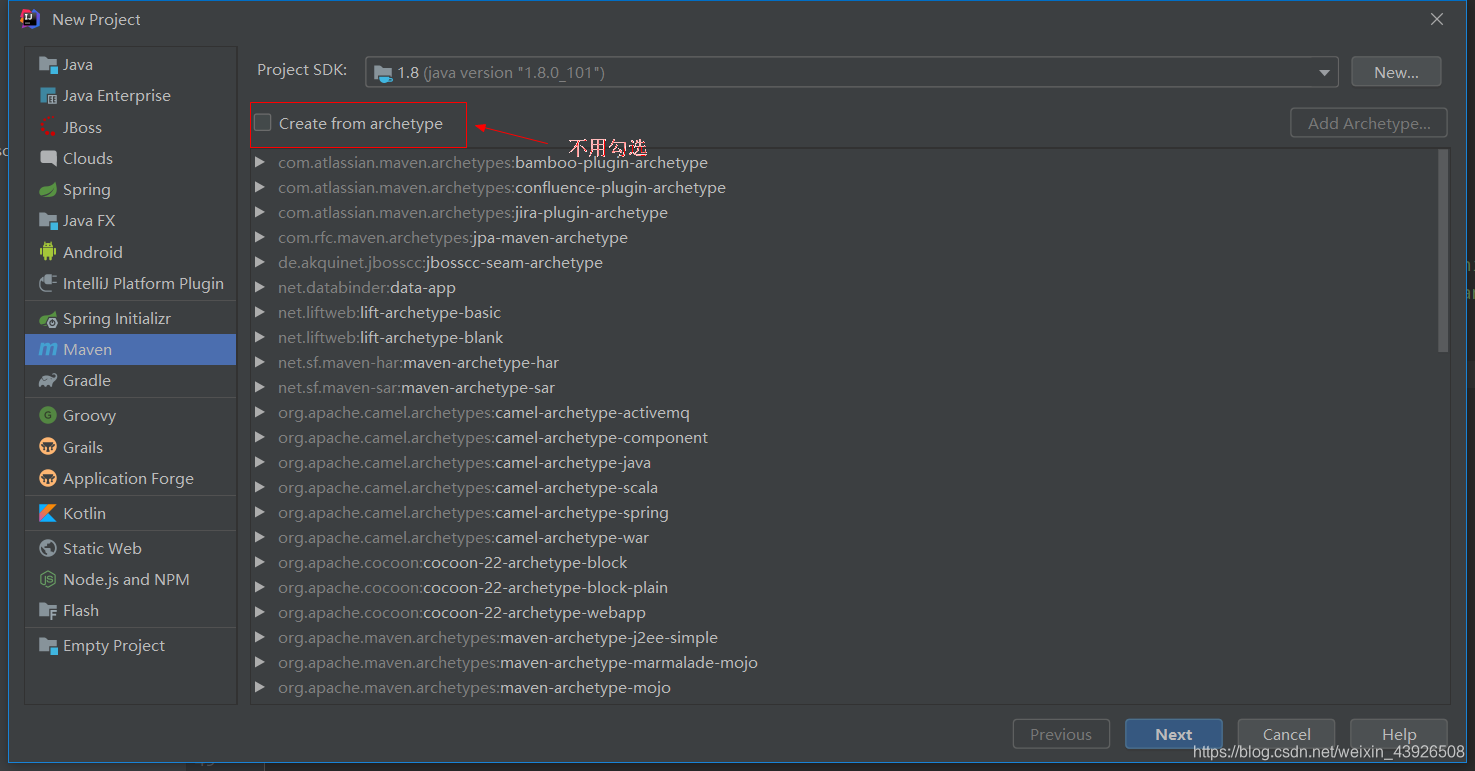Expand bamboo-plugin-archetype entry
Screen dimensions: 1475x771
tap(260, 162)
